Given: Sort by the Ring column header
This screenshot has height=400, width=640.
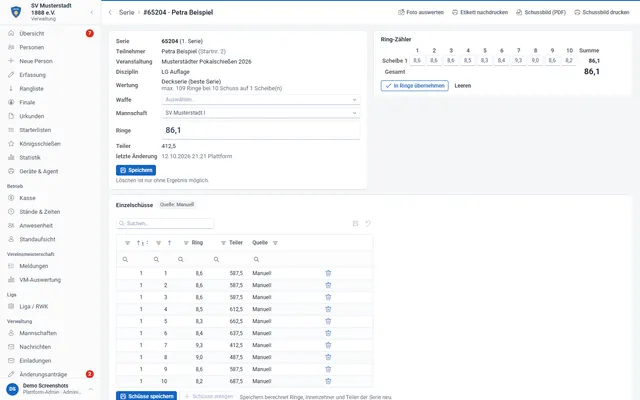Looking at the screenshot, I should 197,242.
